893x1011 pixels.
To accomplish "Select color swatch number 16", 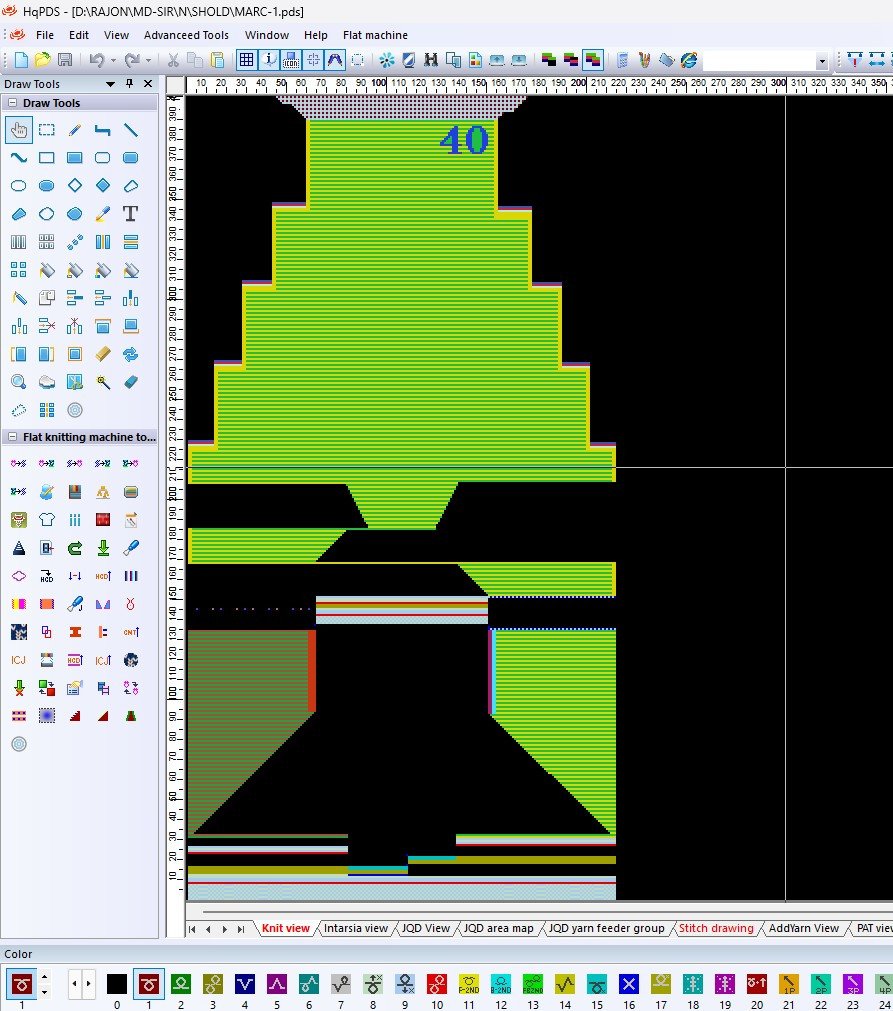I will (x=628, y=984).
